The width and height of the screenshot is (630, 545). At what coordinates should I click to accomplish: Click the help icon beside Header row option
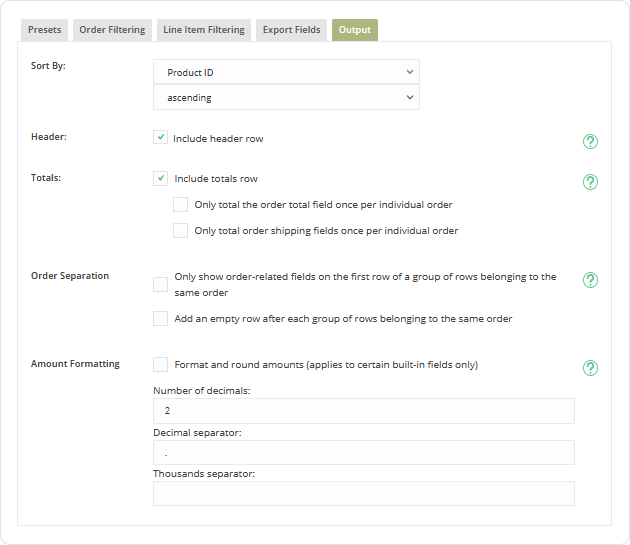click(x=590, y=142)
